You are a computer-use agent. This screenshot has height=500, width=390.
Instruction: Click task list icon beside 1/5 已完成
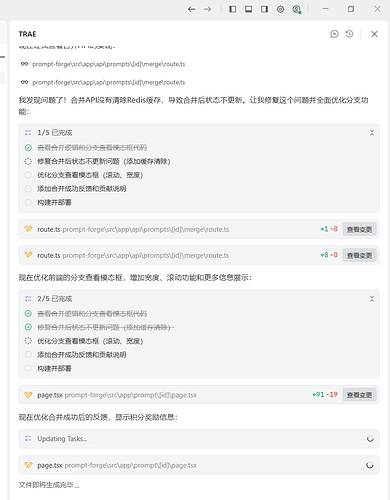tap(28, 133)
